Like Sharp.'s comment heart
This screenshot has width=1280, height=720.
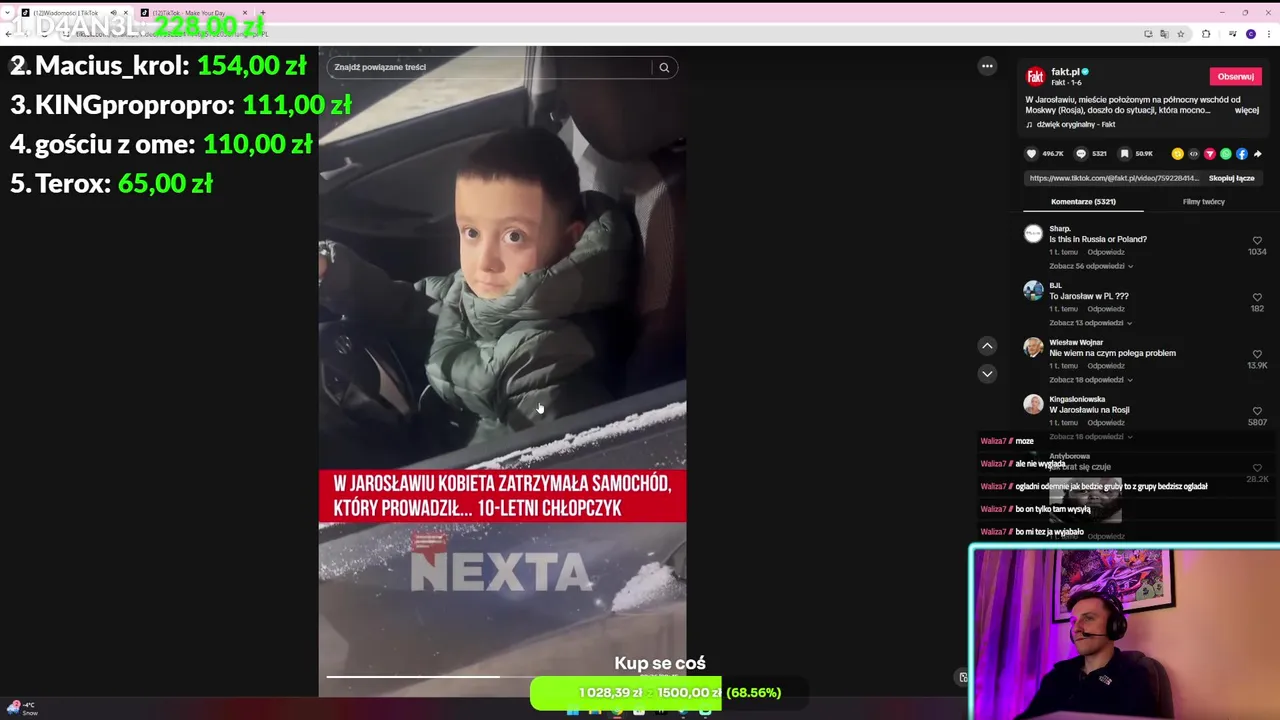1257,241
